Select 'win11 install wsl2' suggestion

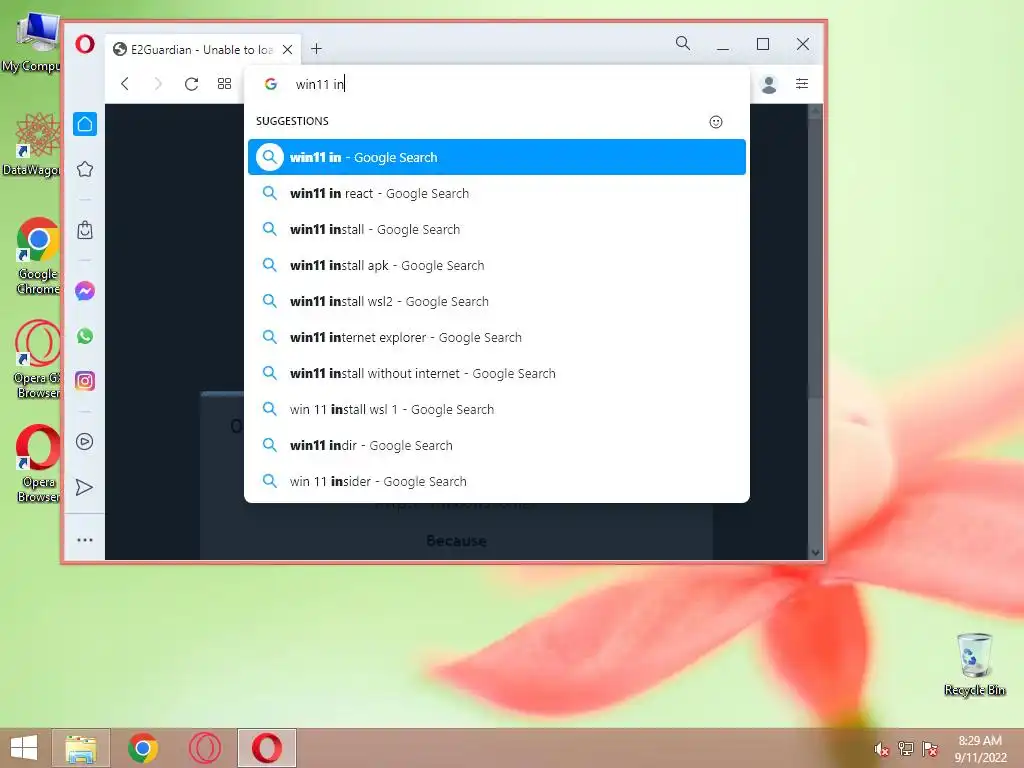click(x=496, y=301)
